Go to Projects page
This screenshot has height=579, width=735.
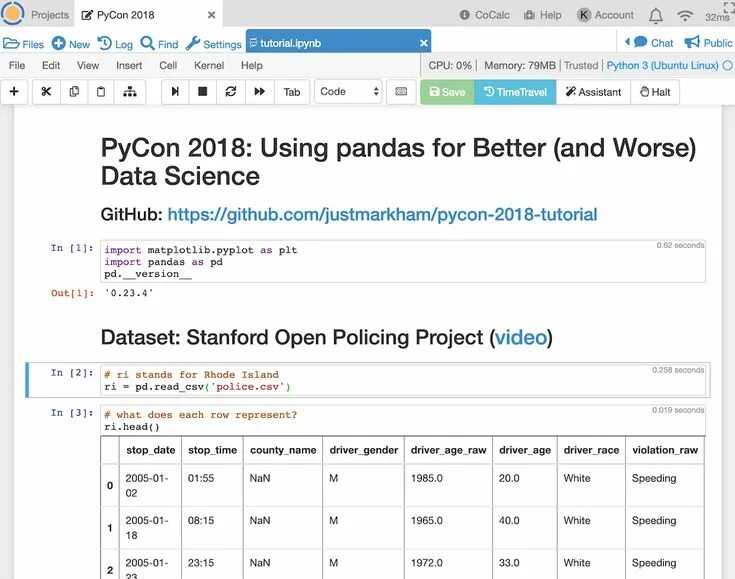(x=50, y=15)
